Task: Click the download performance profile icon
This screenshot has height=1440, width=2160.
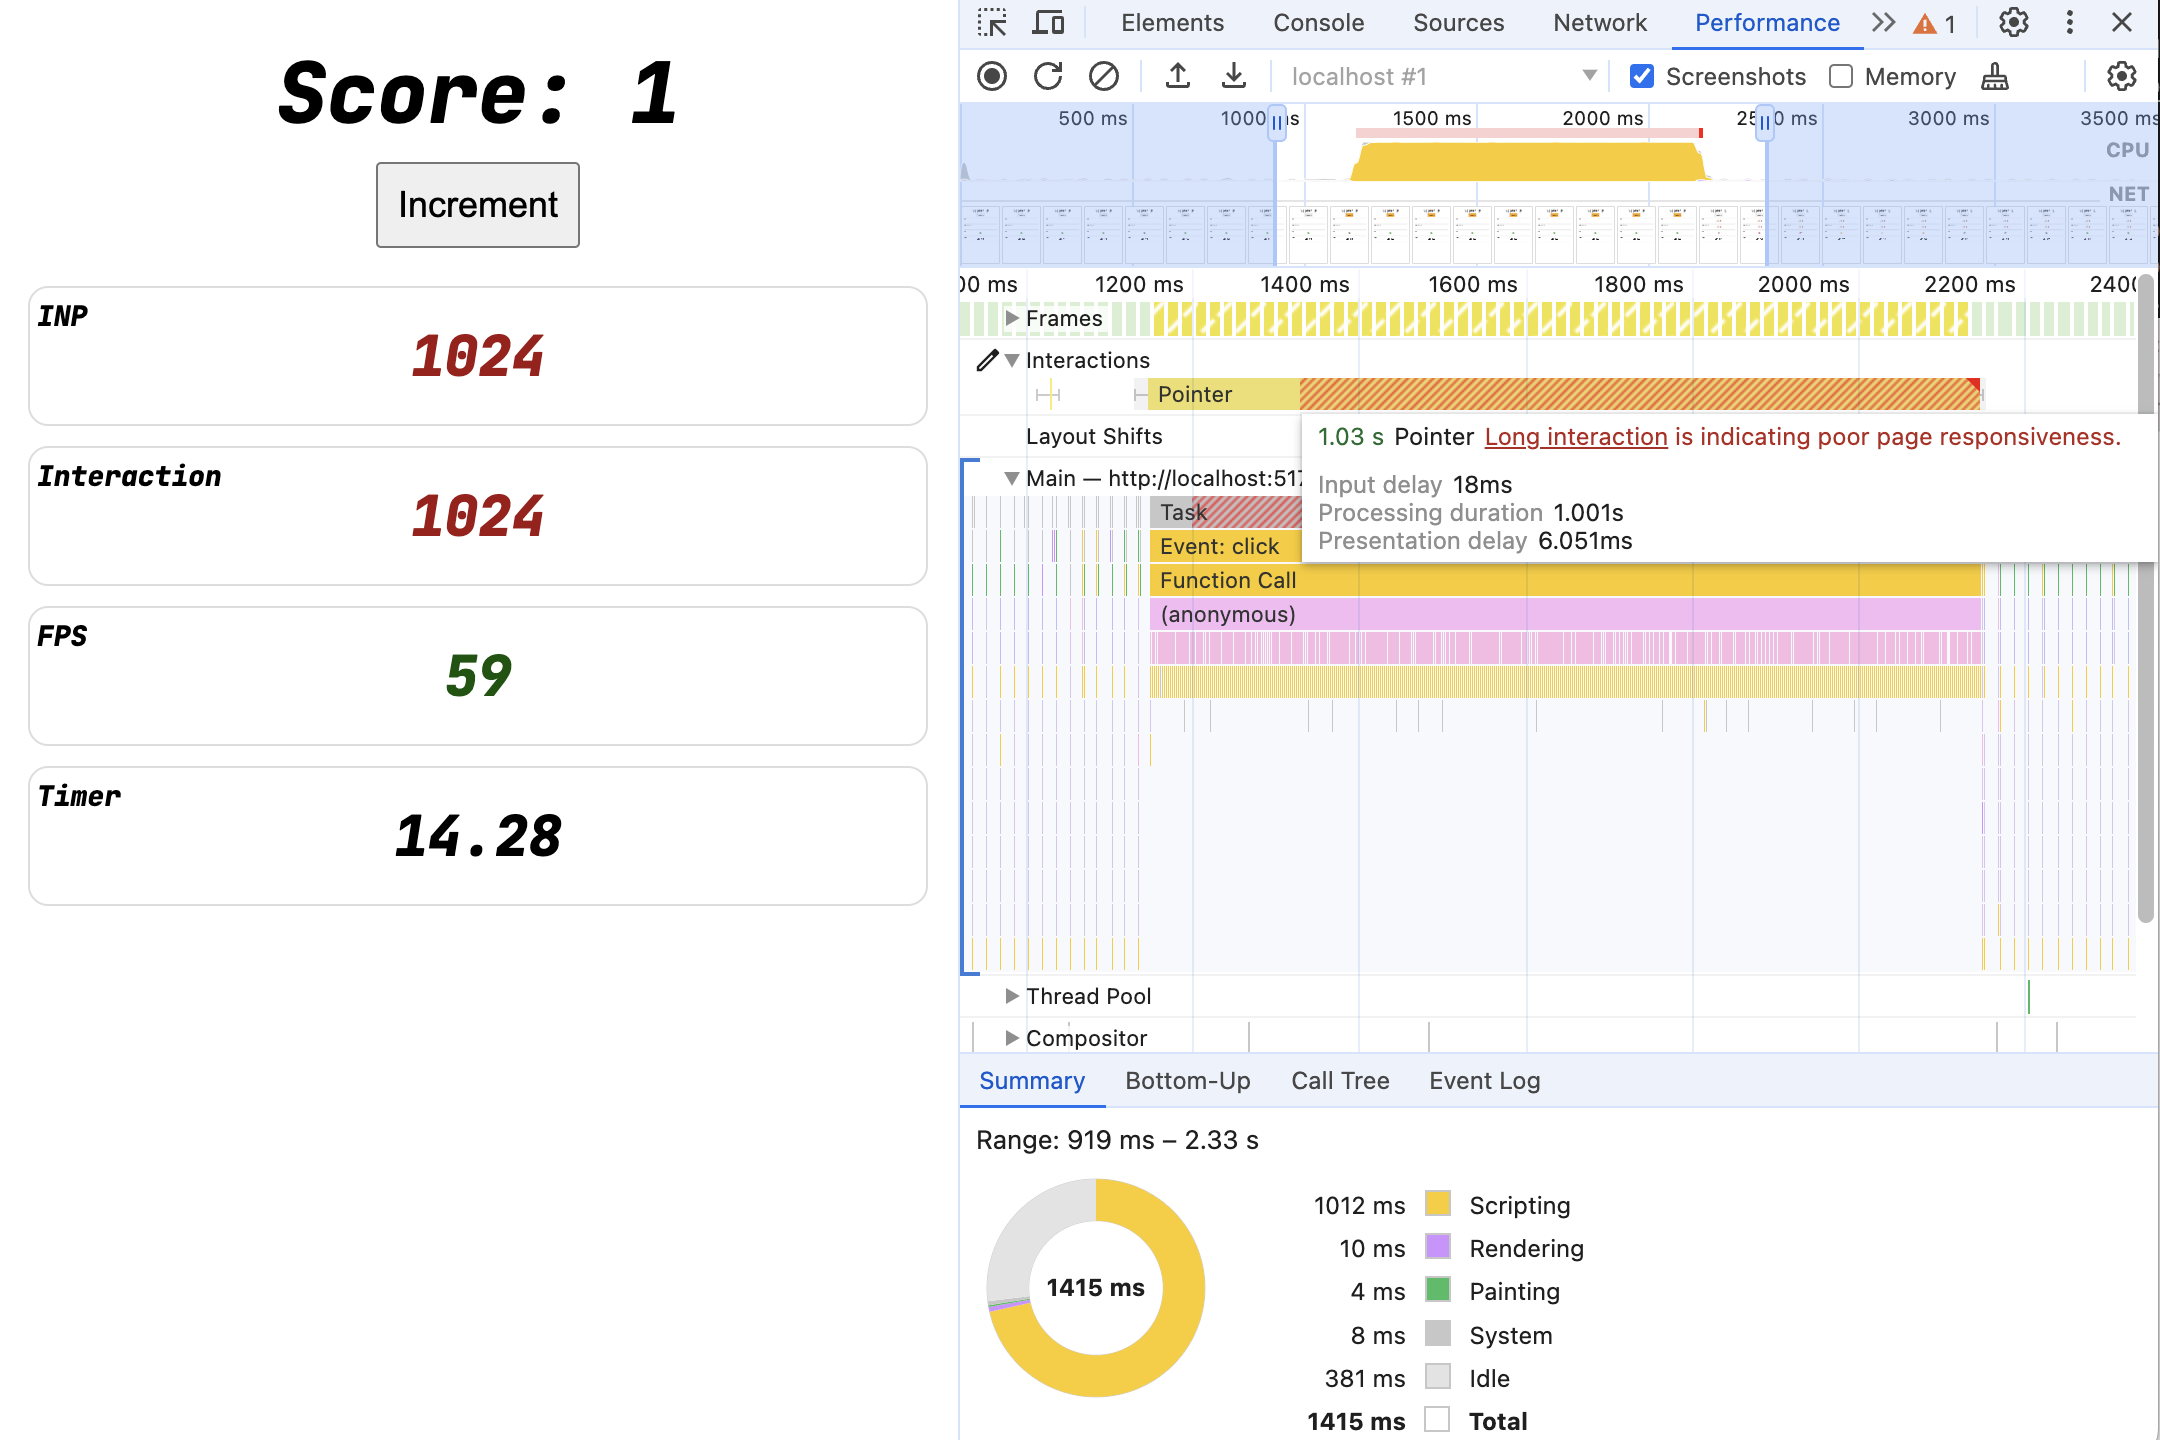Action: (1229, 74)
